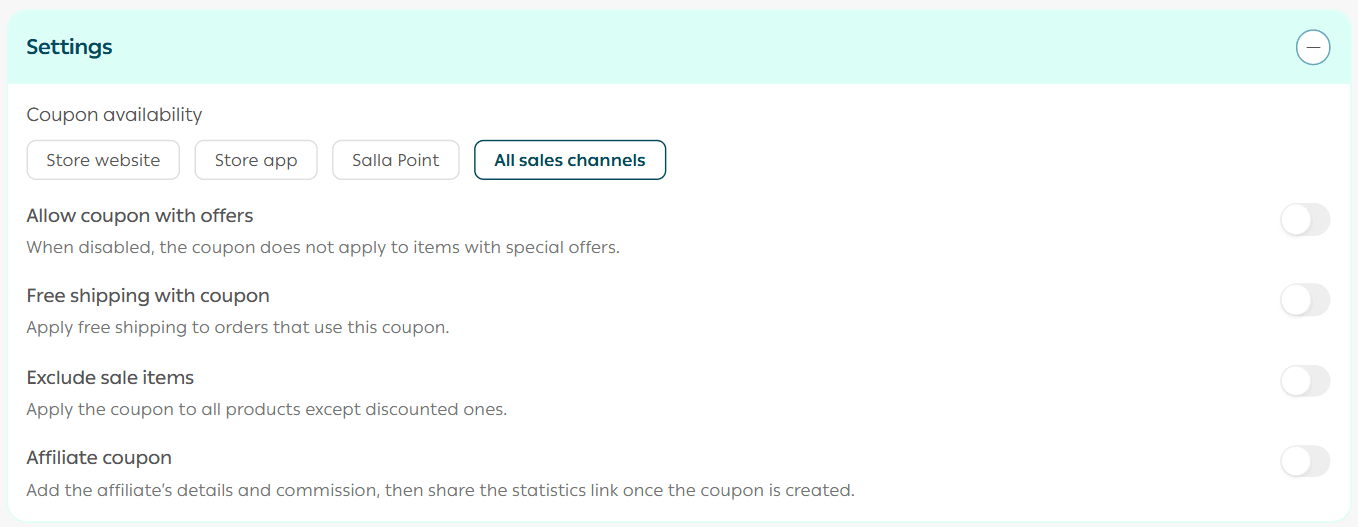Screen dimensions: 1358x527
Task: Choose Salla Point availability
Action: coord(395,160)
